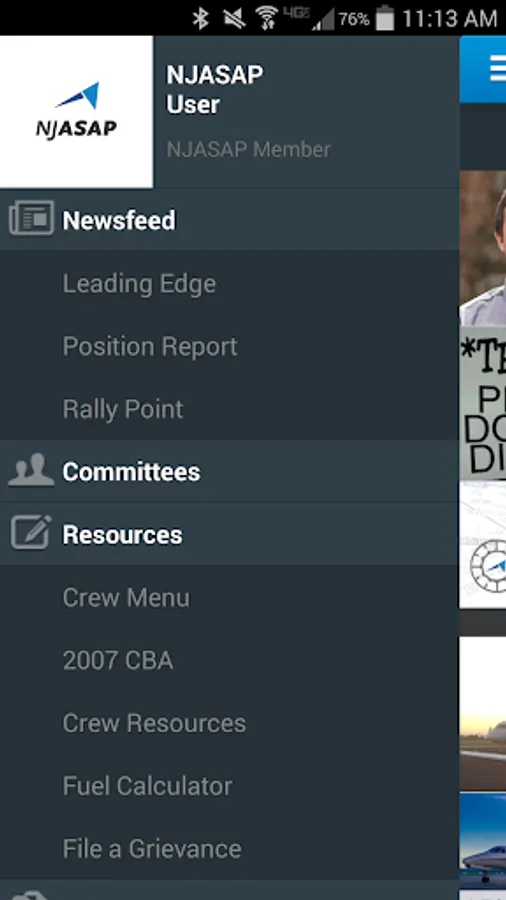This screenshot has height=900, width=506.
Task: Tap the battery status icon
Action: pos(386,18)
